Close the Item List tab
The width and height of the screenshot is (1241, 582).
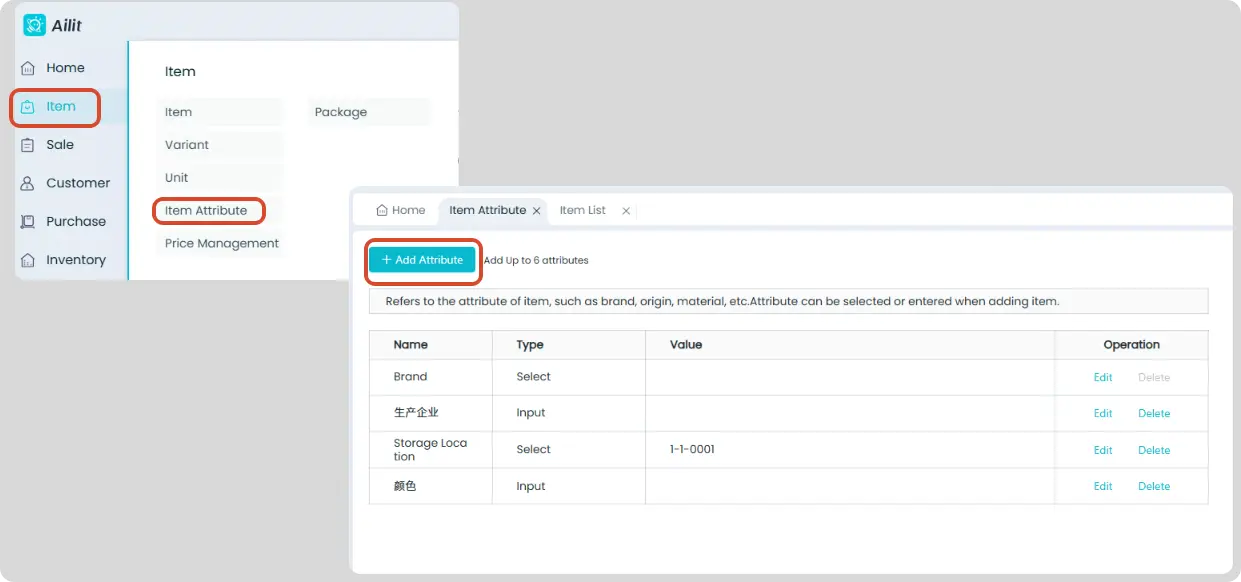(x=626, y=211)
